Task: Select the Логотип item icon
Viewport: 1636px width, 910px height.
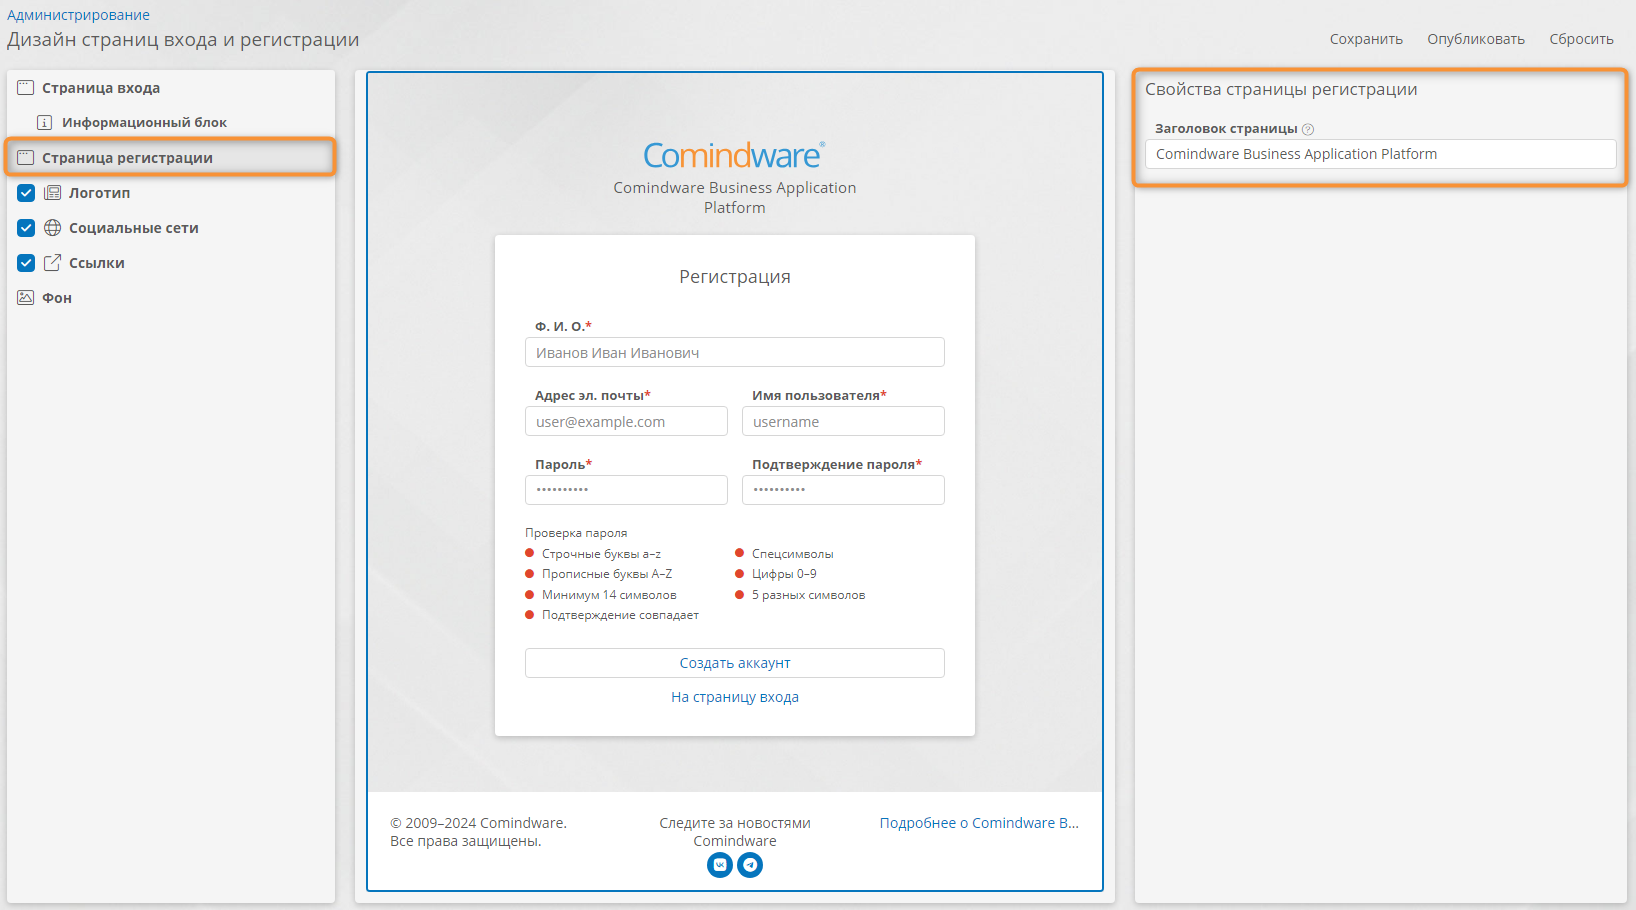Action: 53,193
